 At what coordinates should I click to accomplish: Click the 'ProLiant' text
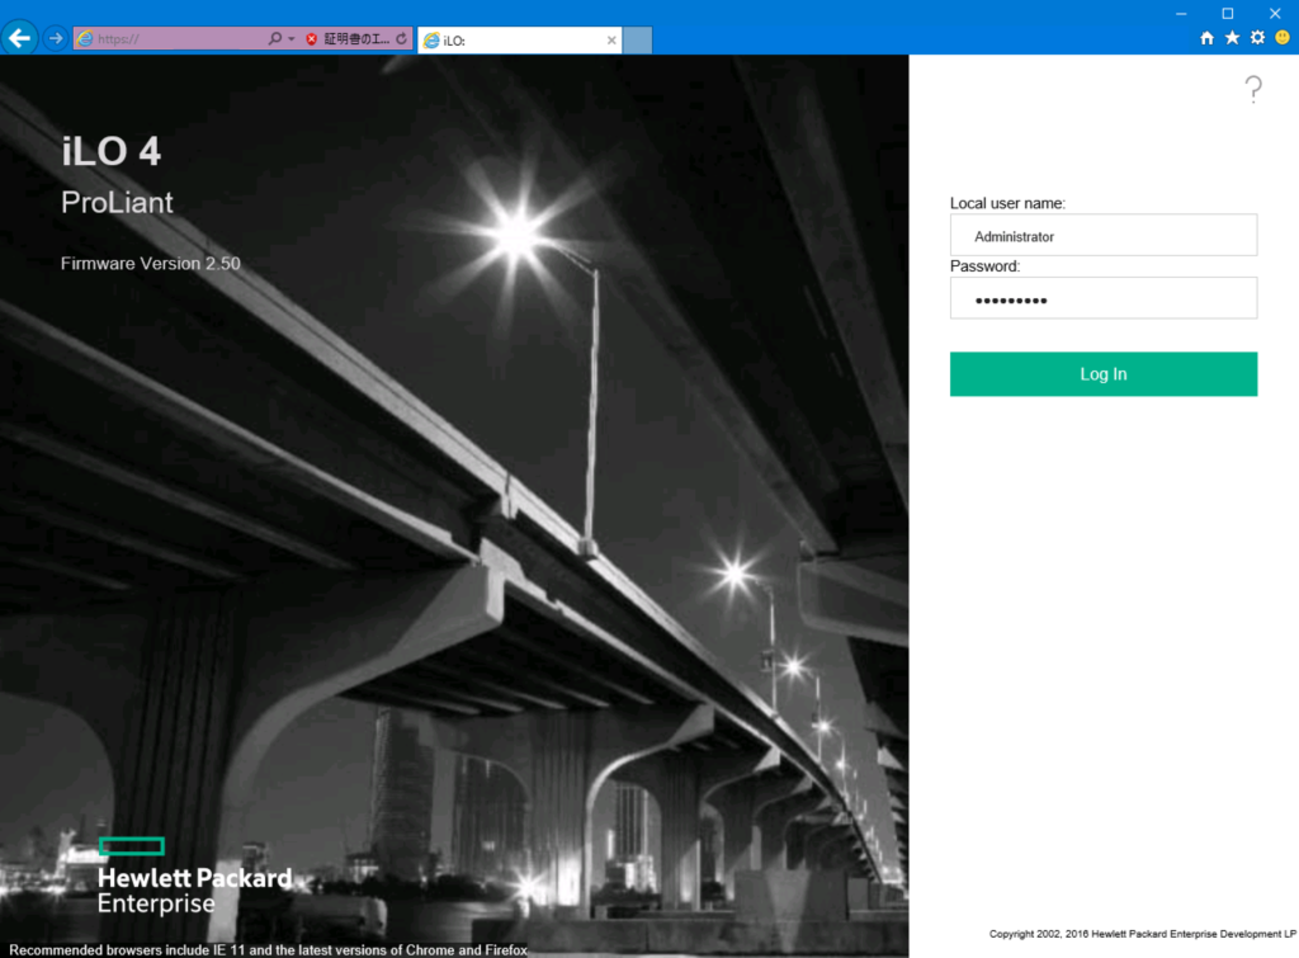tap(117, 203)
